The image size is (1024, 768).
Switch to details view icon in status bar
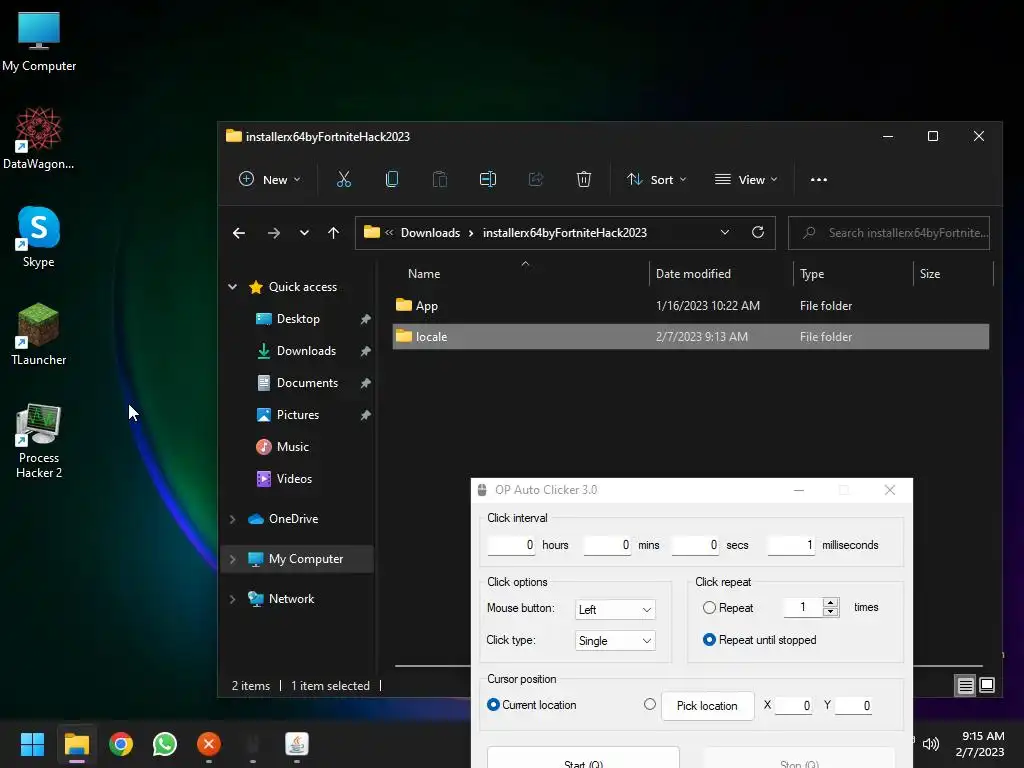[965, 685]
